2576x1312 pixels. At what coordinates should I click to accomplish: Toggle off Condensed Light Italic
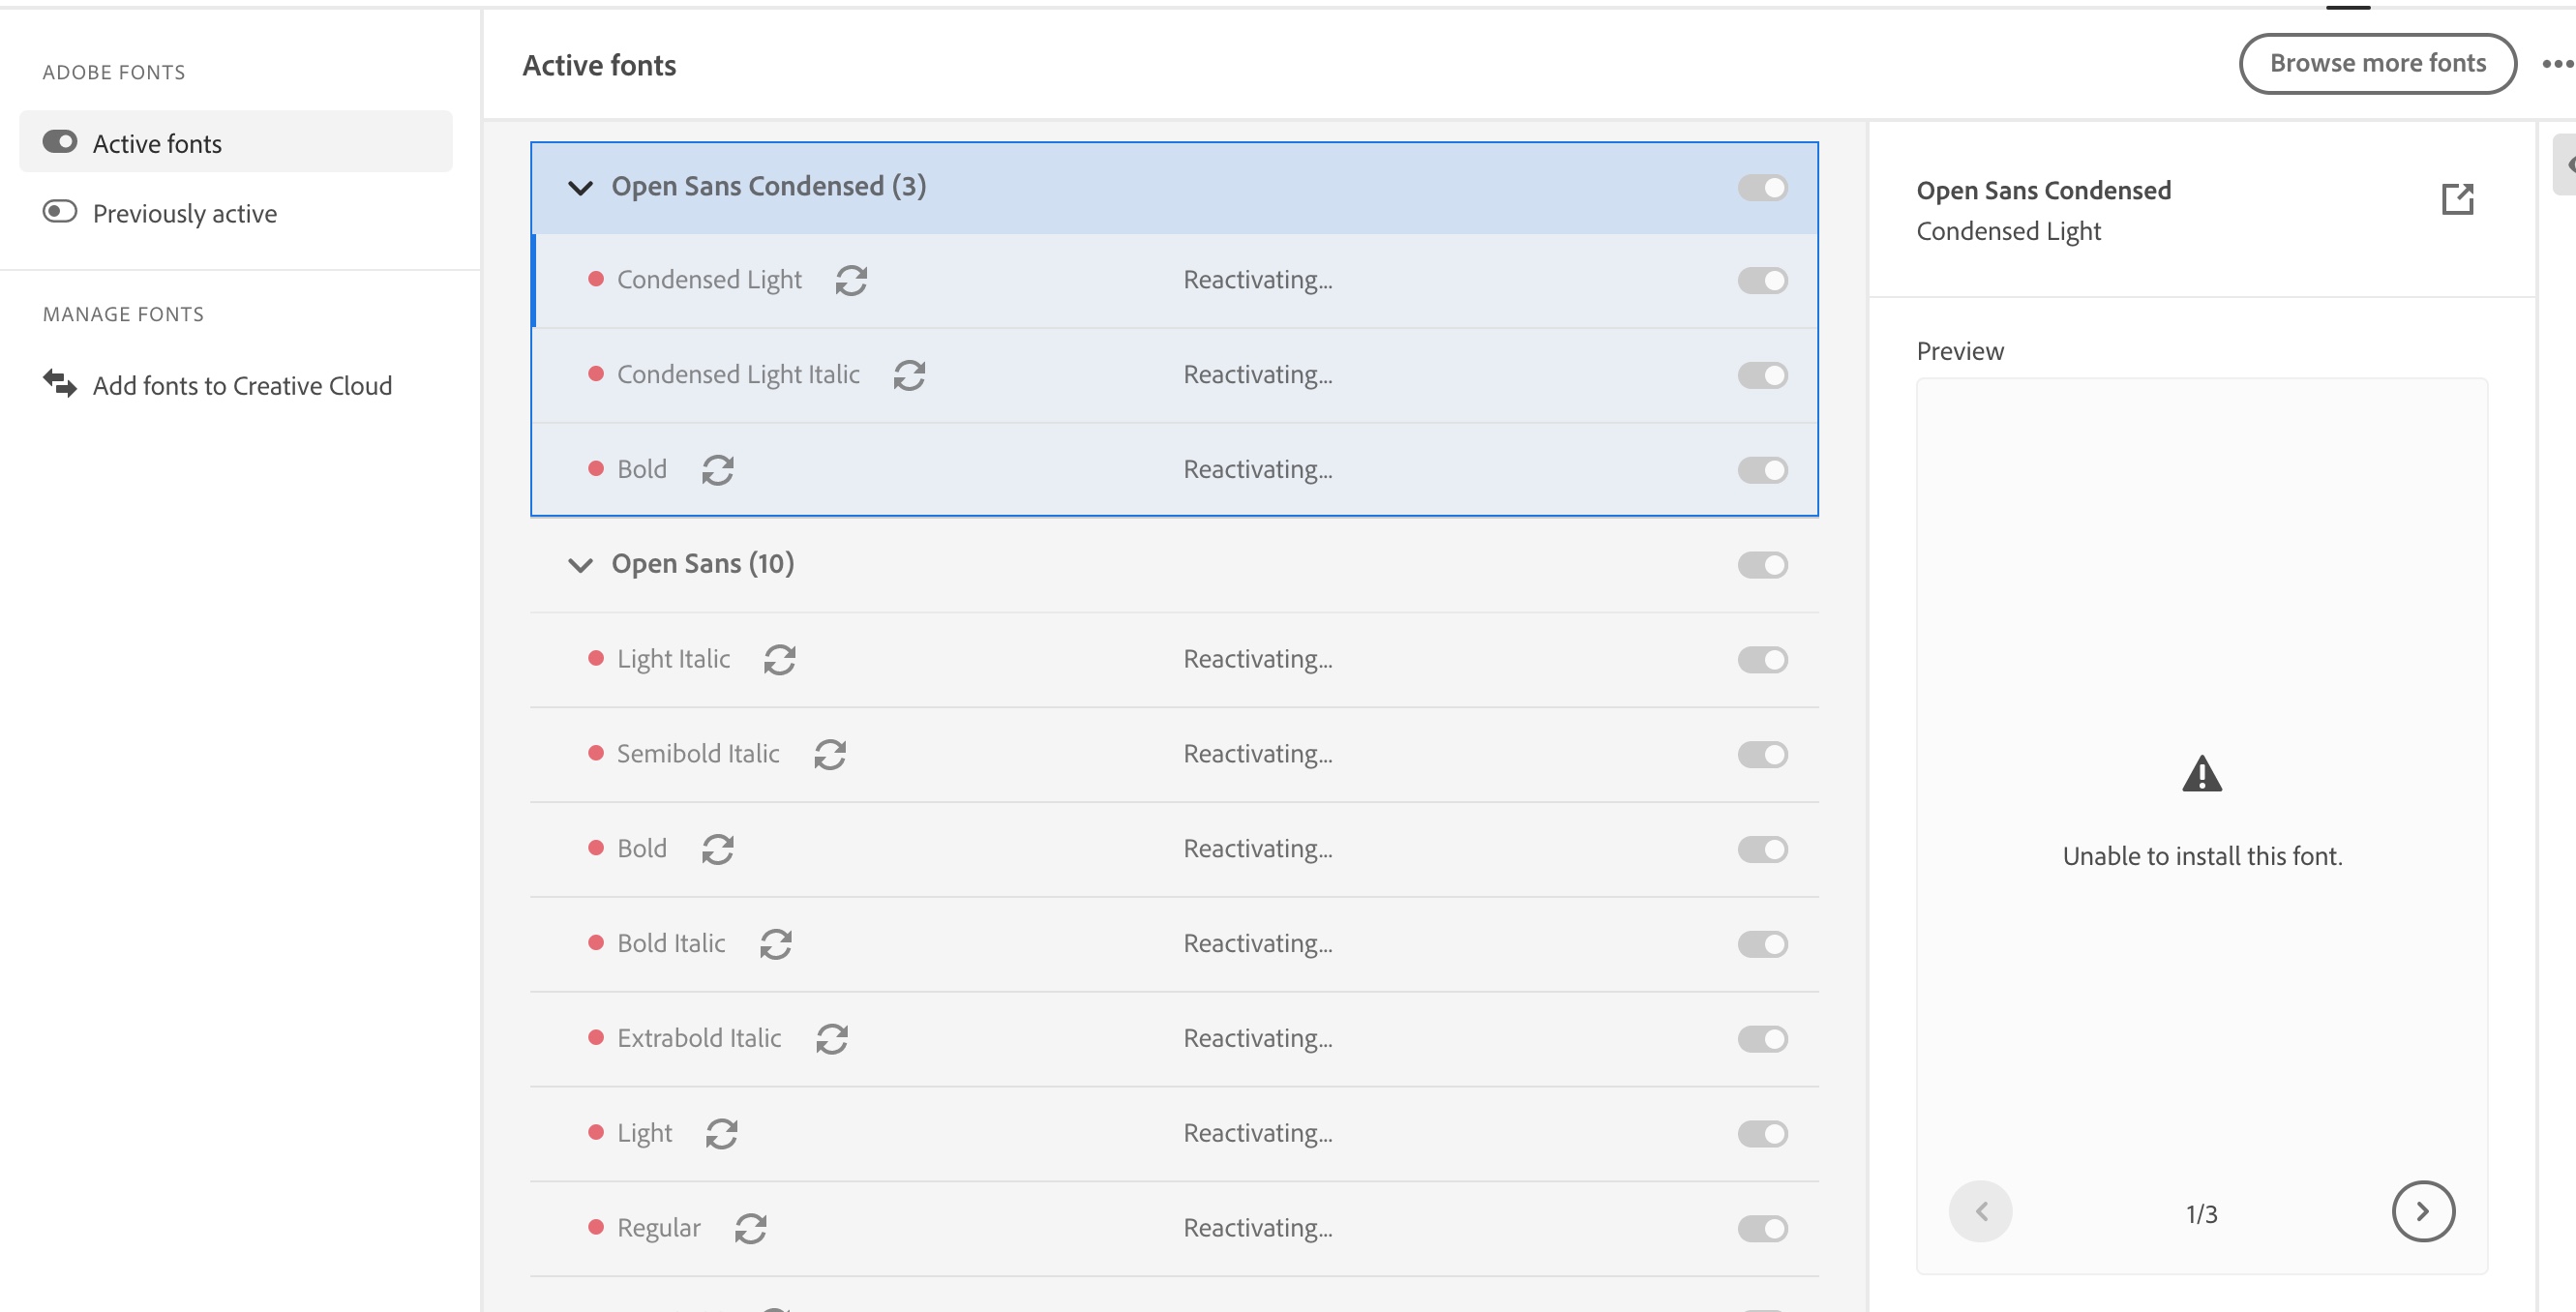point(1763,375)
